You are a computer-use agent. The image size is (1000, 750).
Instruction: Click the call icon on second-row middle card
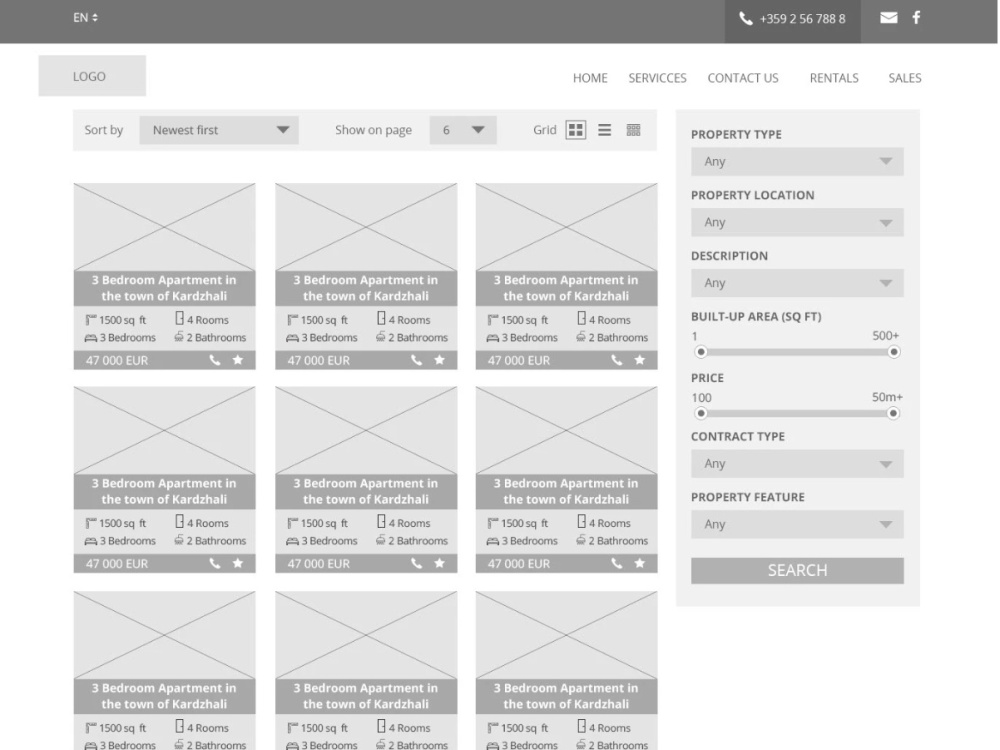(416, 563)
